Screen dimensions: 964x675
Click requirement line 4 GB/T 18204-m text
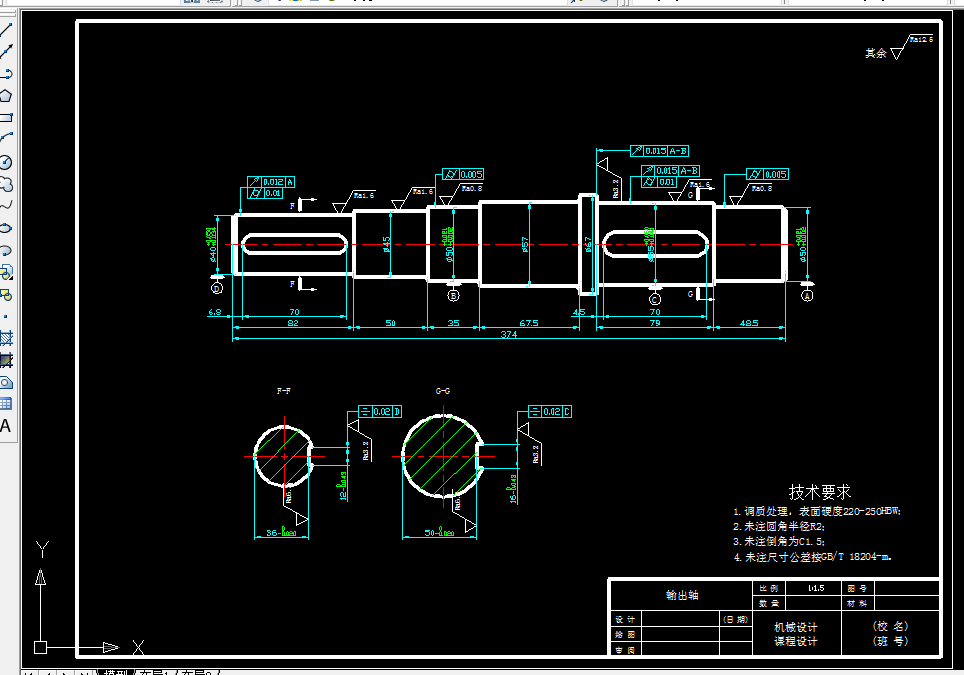pyautogui.click(x=813, y=557)
